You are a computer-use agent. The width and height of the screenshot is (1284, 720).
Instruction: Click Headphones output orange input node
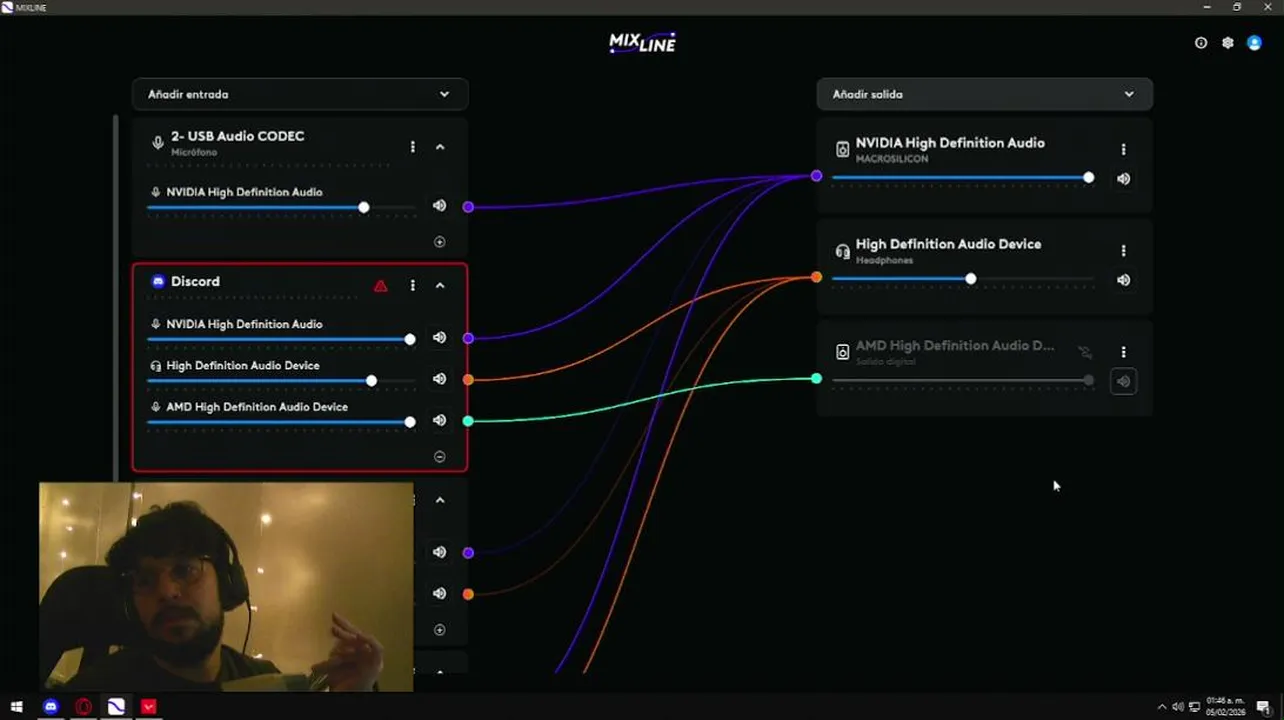pyautogui.click(x=817, y=277)
